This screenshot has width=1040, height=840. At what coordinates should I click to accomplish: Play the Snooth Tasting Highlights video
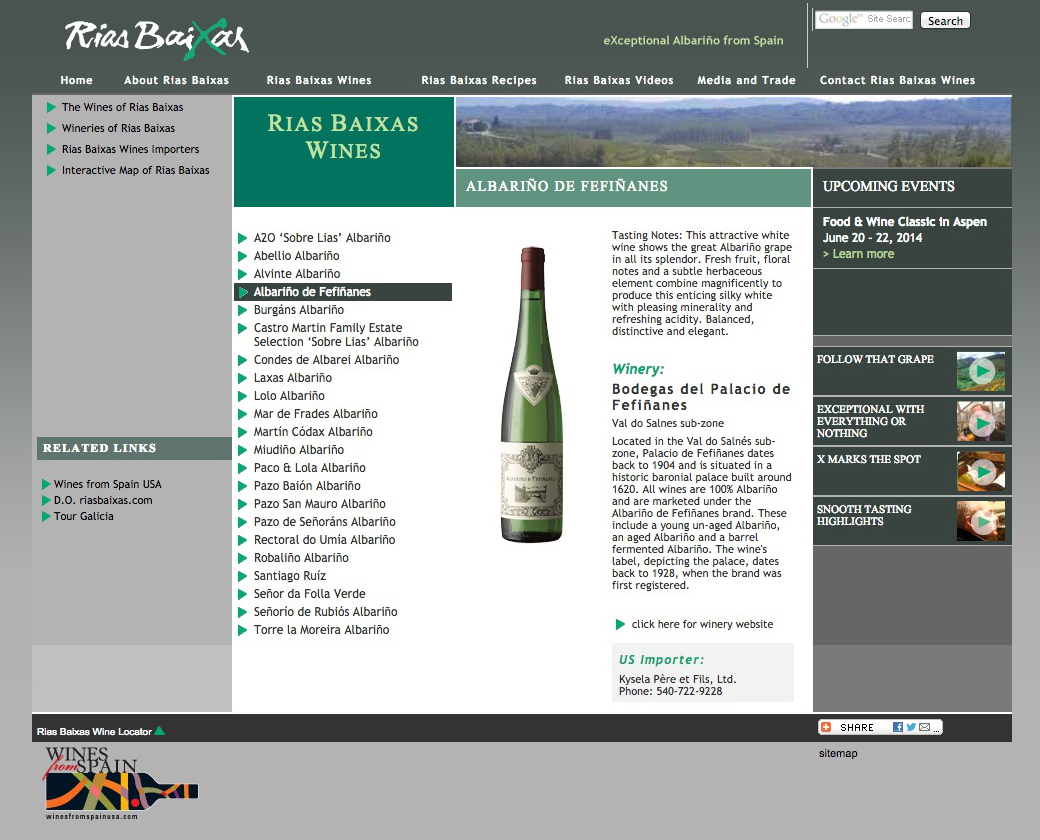pos(980,521)
